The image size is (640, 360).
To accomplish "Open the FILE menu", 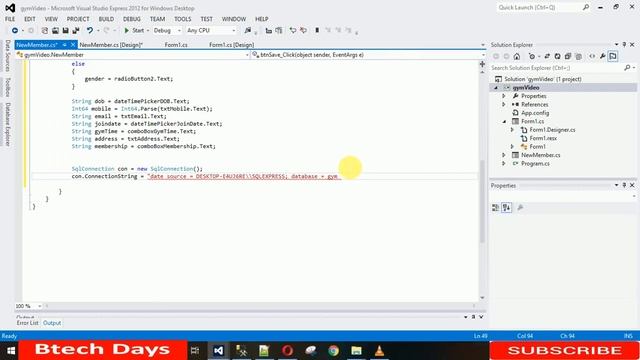I will 10,19.
